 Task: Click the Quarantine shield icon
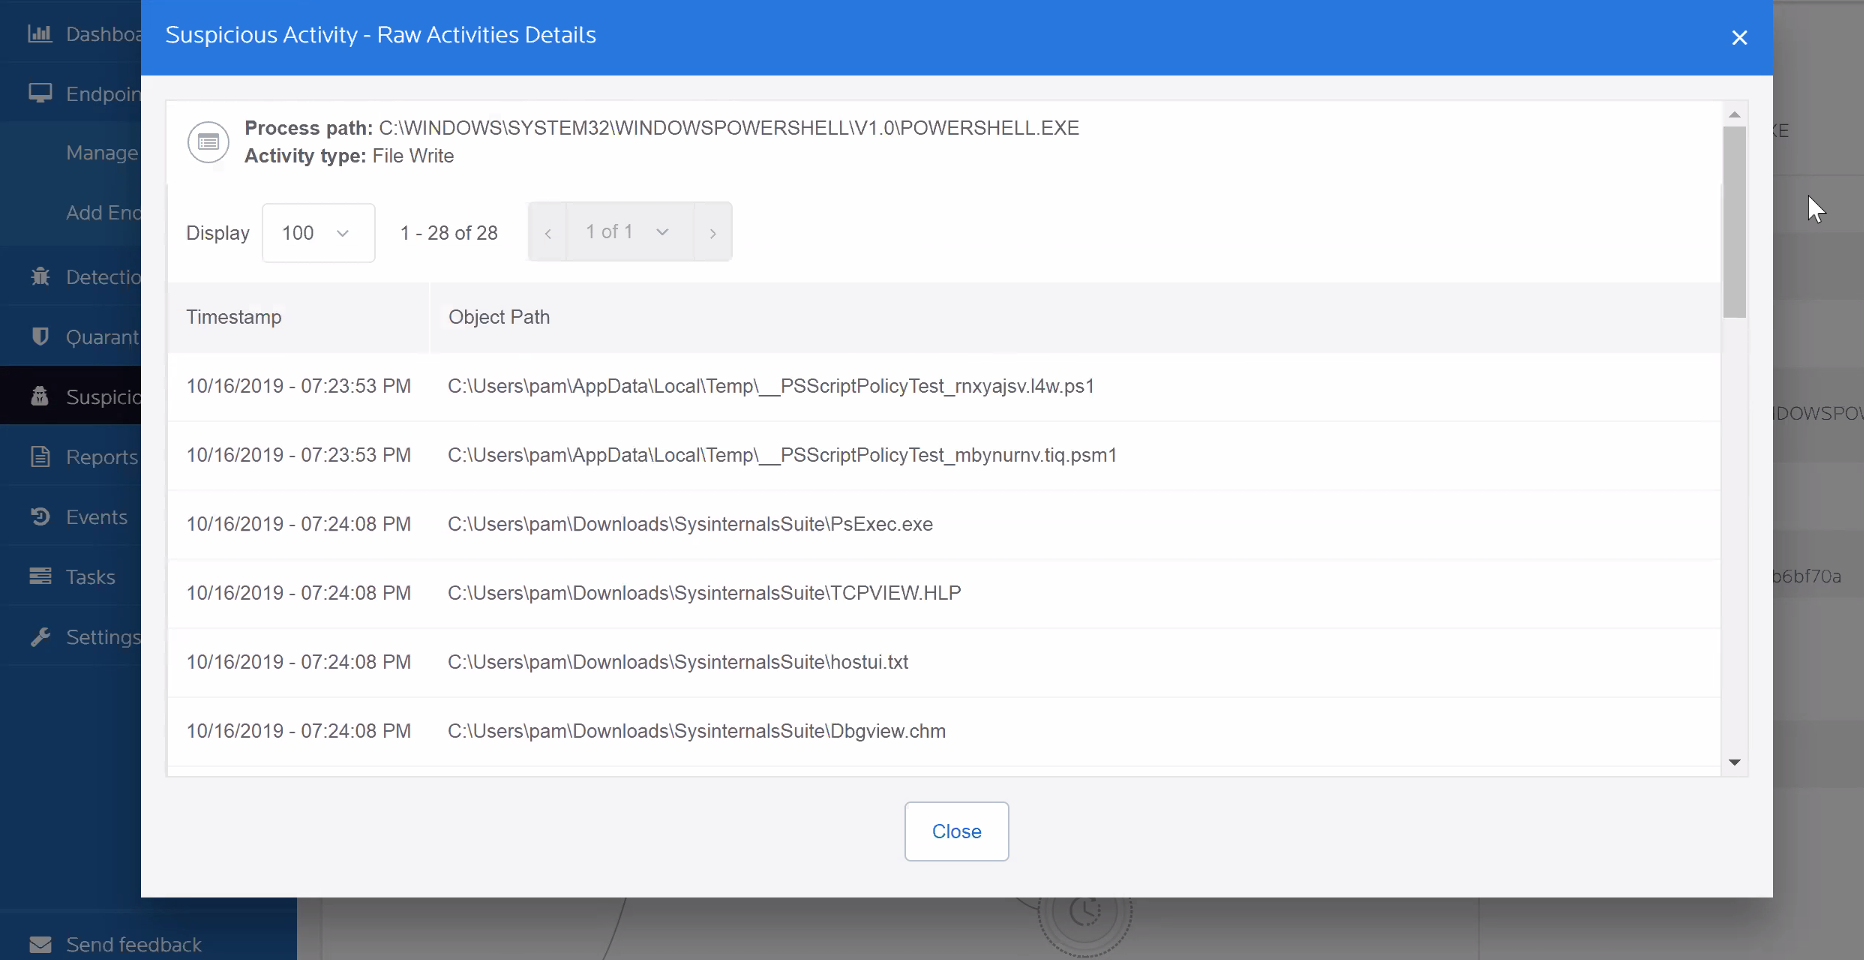point(40,336)
